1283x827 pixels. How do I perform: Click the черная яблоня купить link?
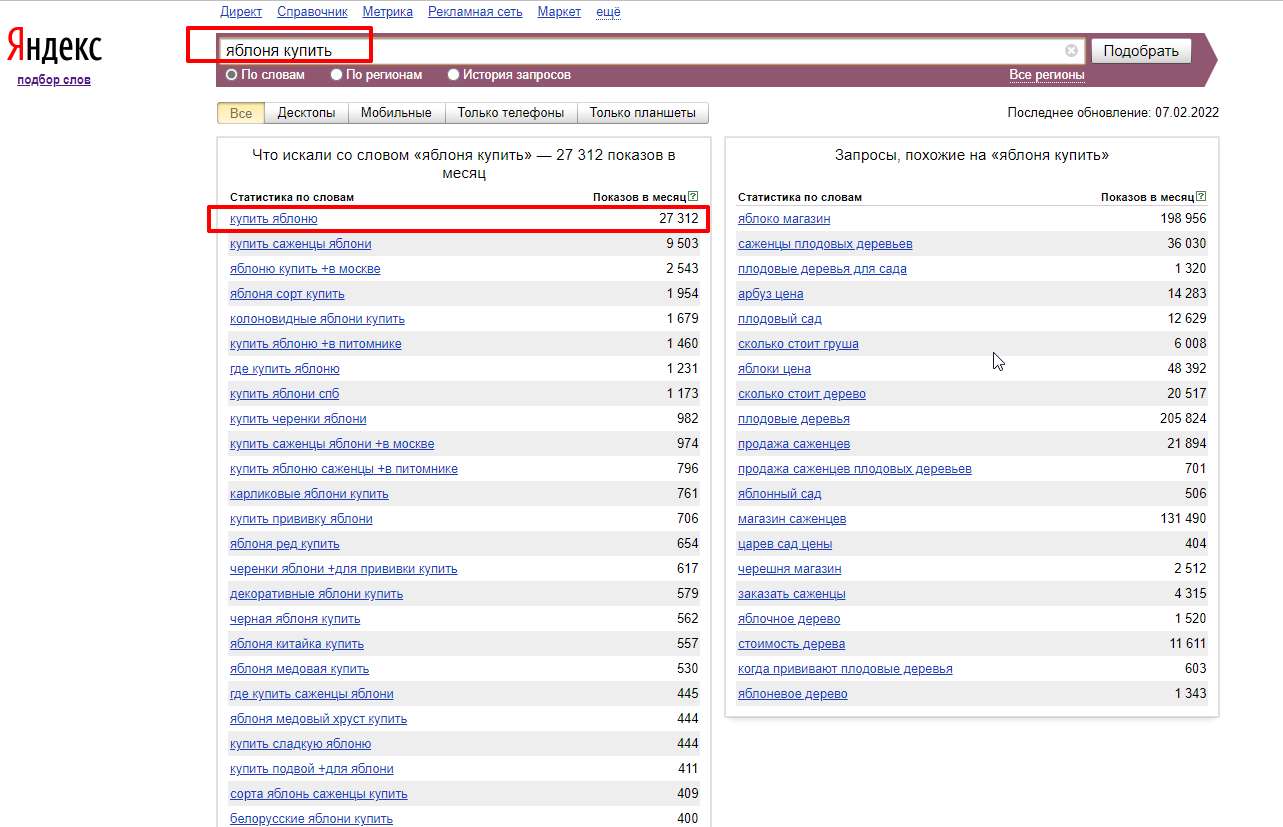point(295,619)
